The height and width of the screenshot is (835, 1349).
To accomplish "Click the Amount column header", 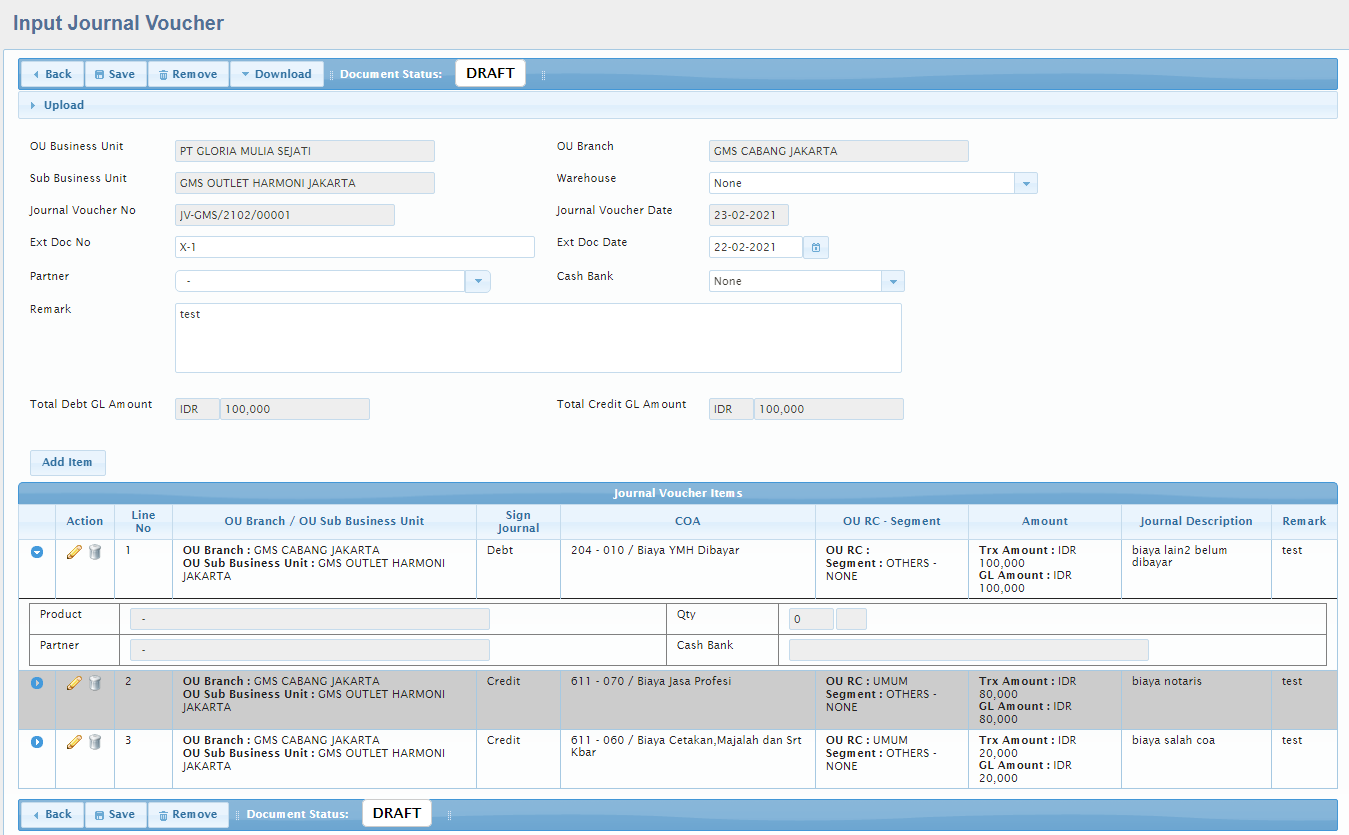I will pos(1045,521).
